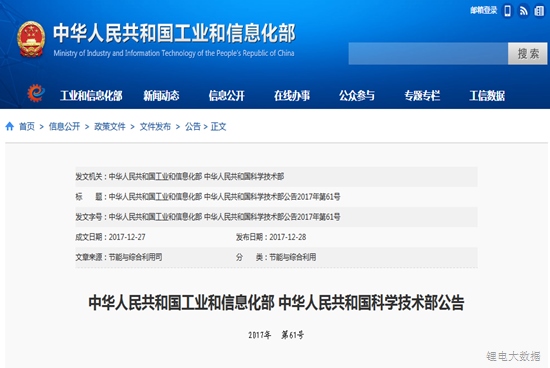Select the 标题 row text
550x368 pixels.
[x=208, y=197]
